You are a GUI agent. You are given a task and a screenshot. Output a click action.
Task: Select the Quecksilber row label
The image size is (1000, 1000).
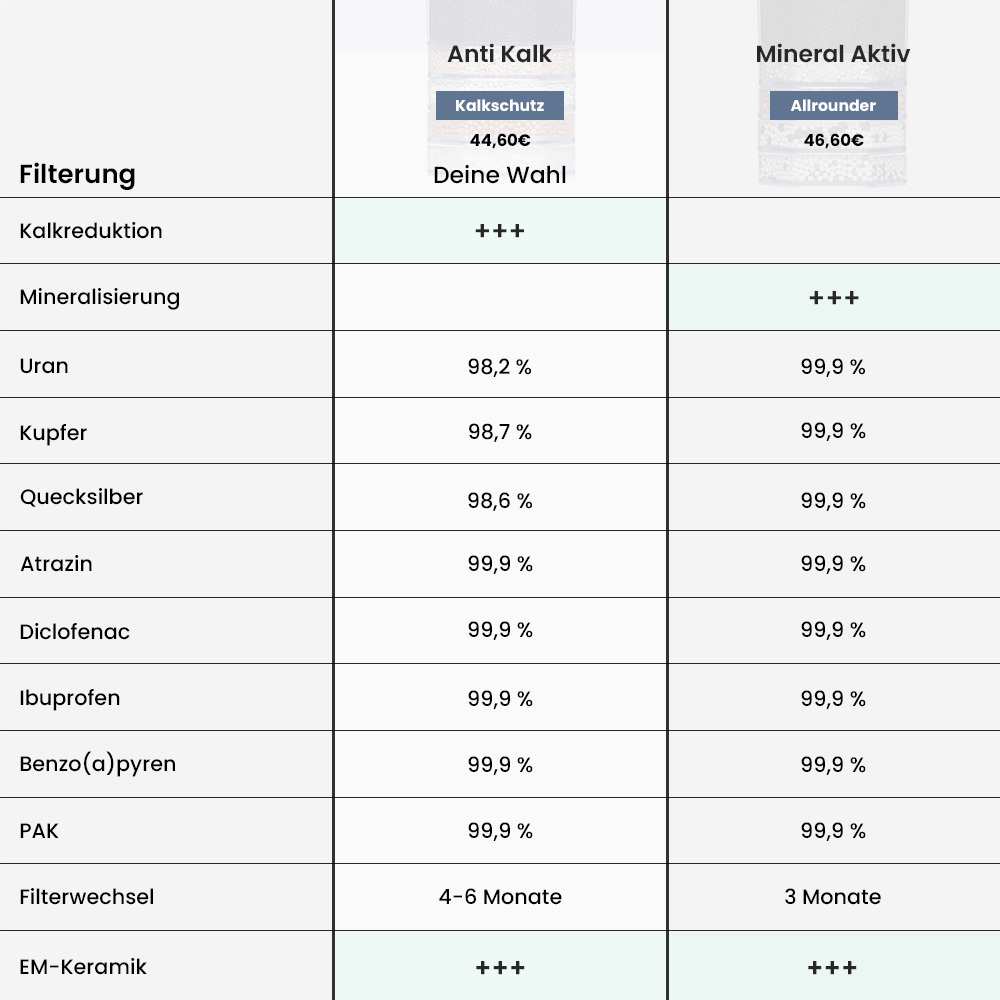click(81, 497)
